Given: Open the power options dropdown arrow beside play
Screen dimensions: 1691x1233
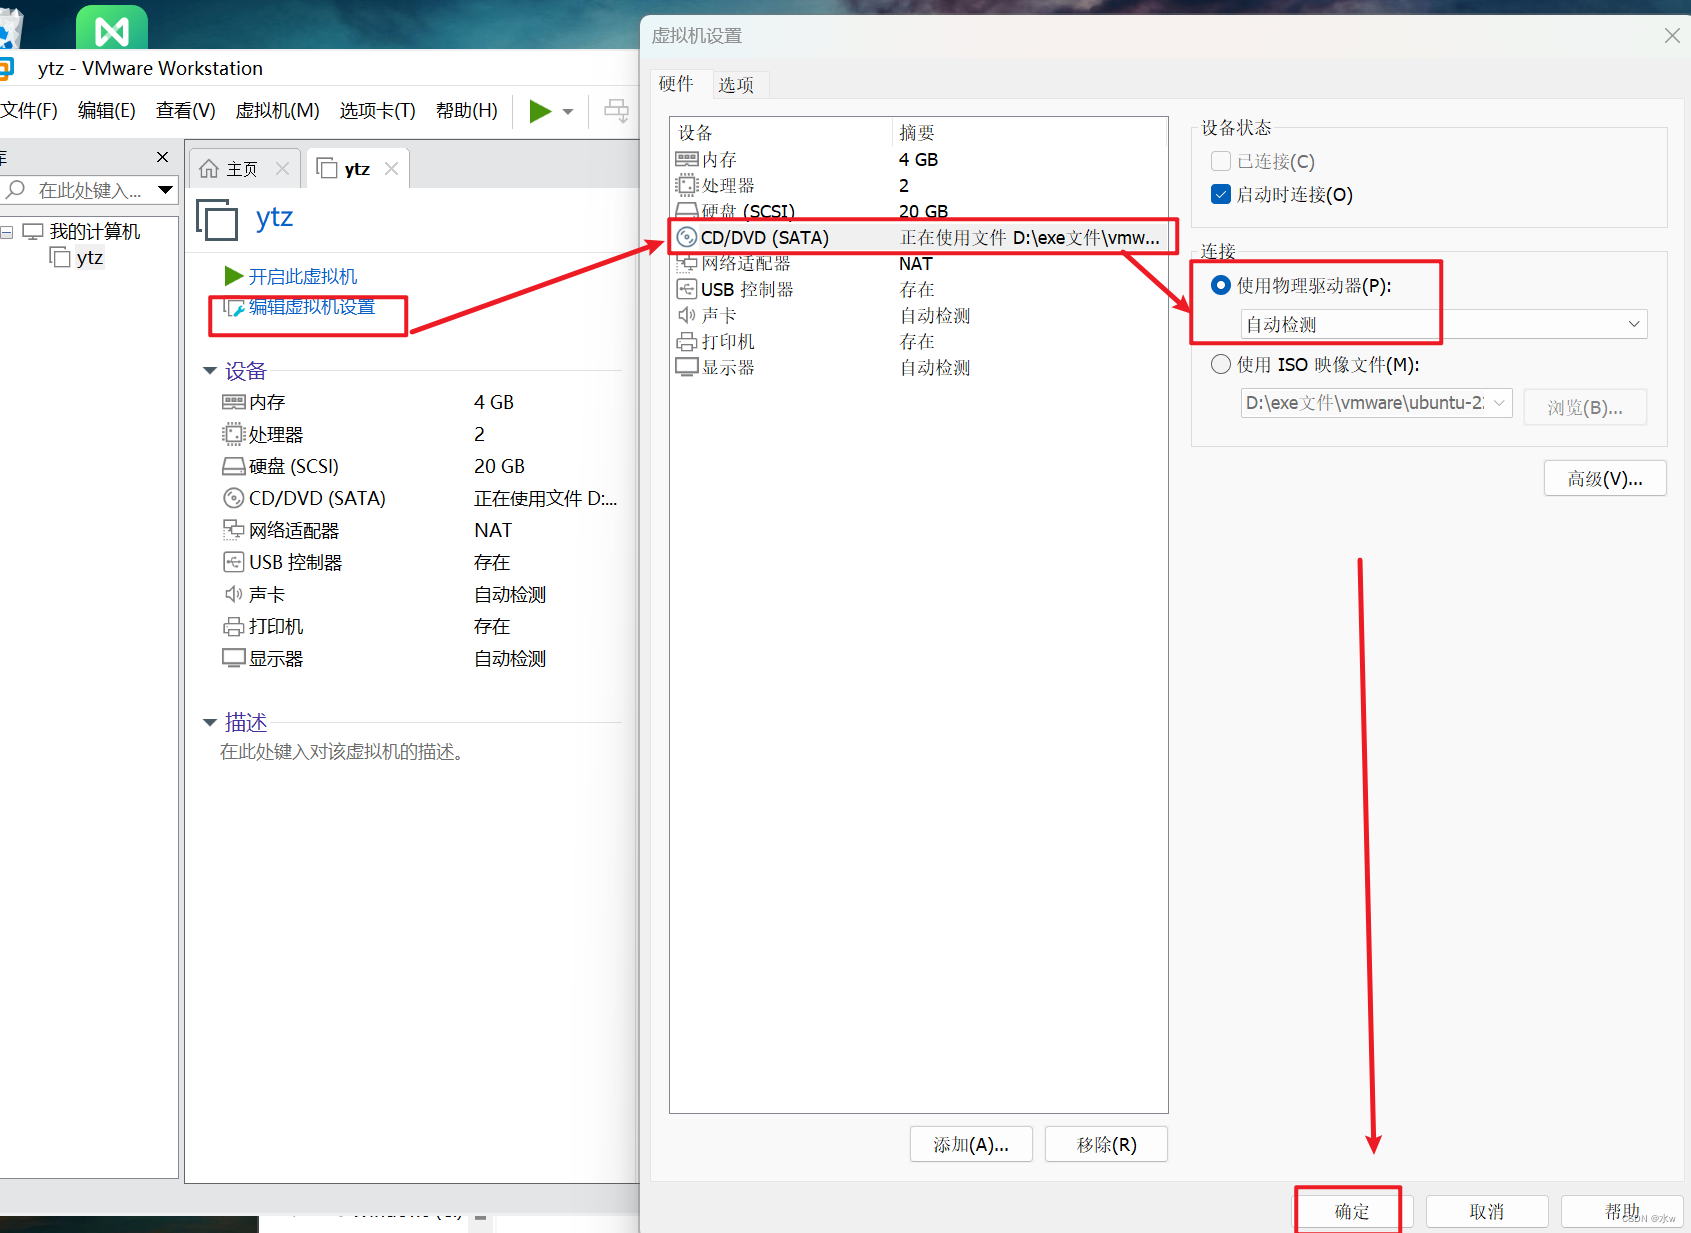Looking at the screenshot, I should pos(568,112).
